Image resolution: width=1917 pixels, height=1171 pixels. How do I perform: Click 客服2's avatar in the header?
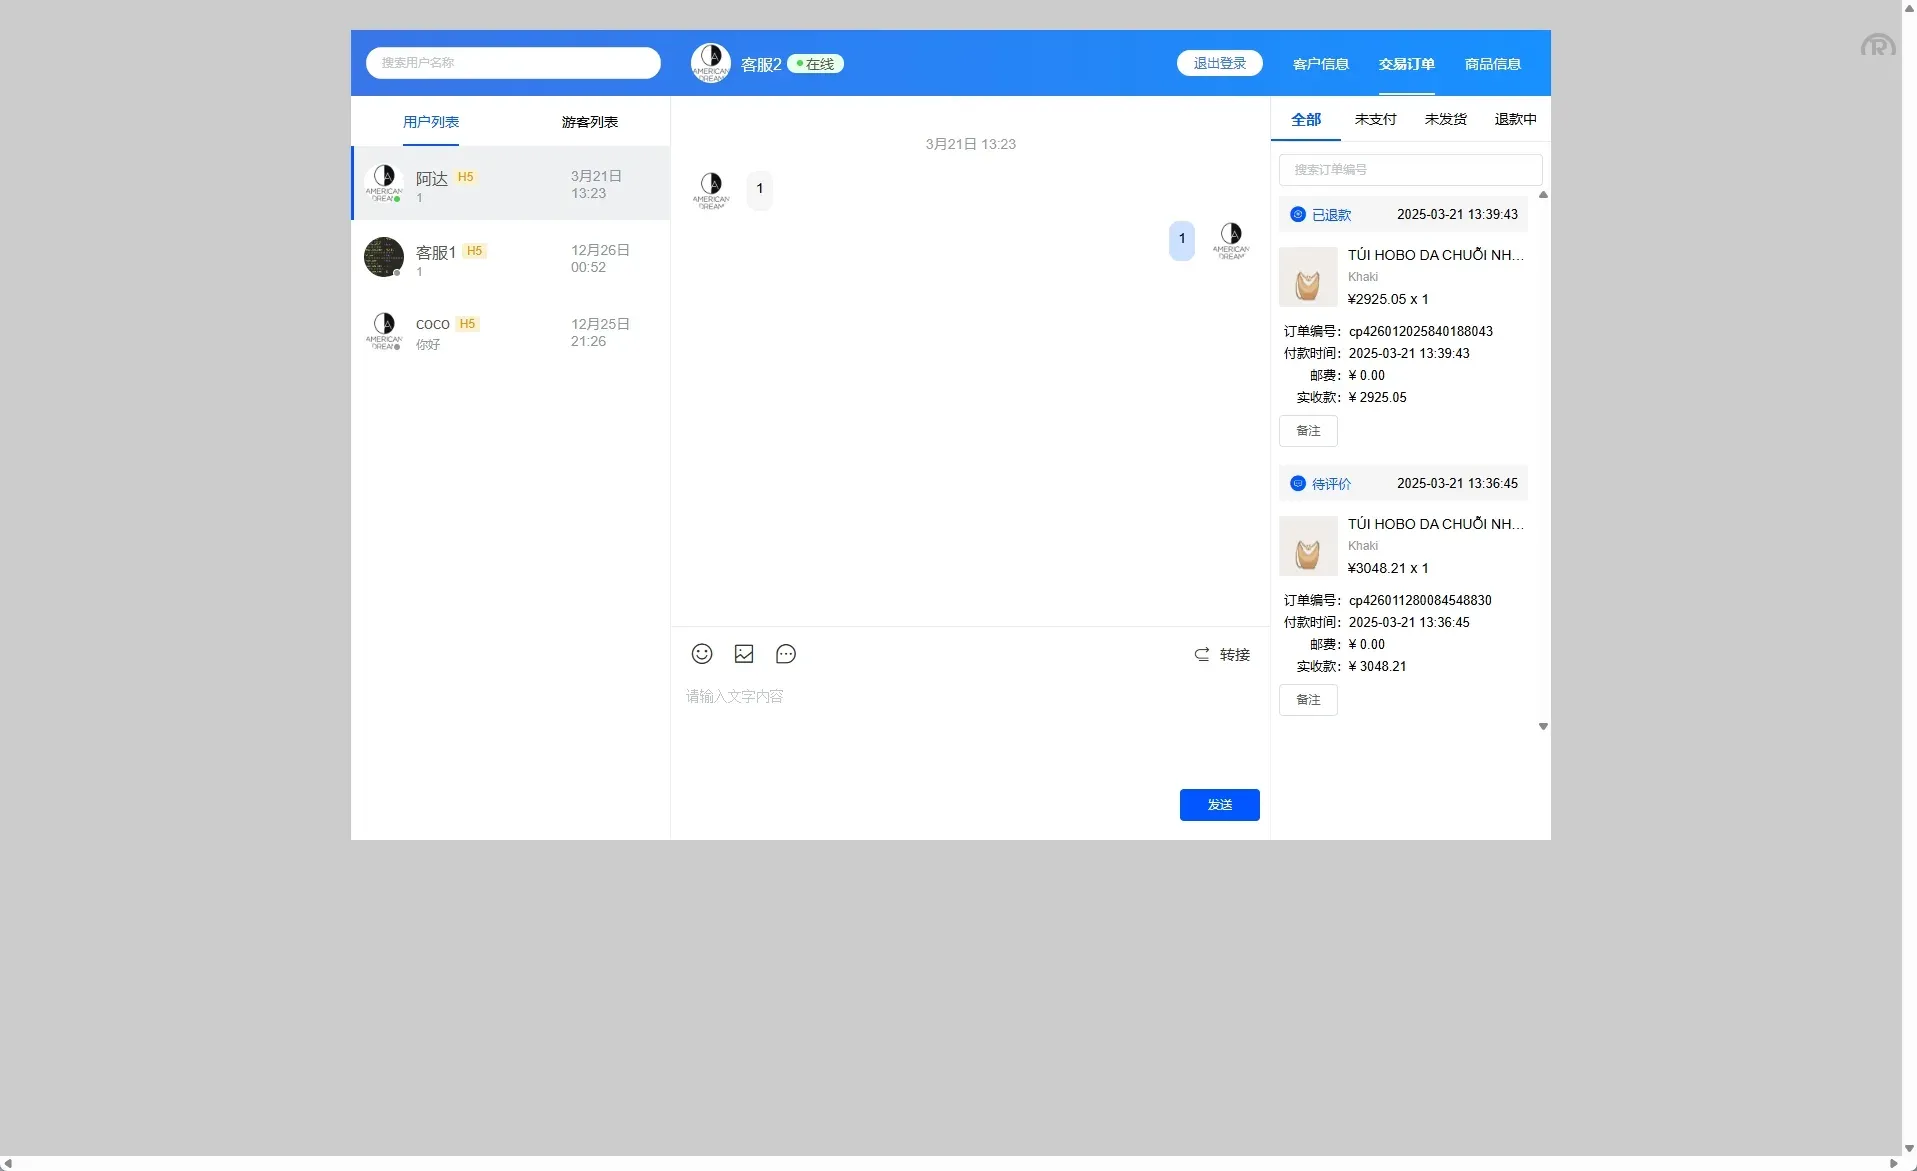pyautogui.click(x=711, y=62)
